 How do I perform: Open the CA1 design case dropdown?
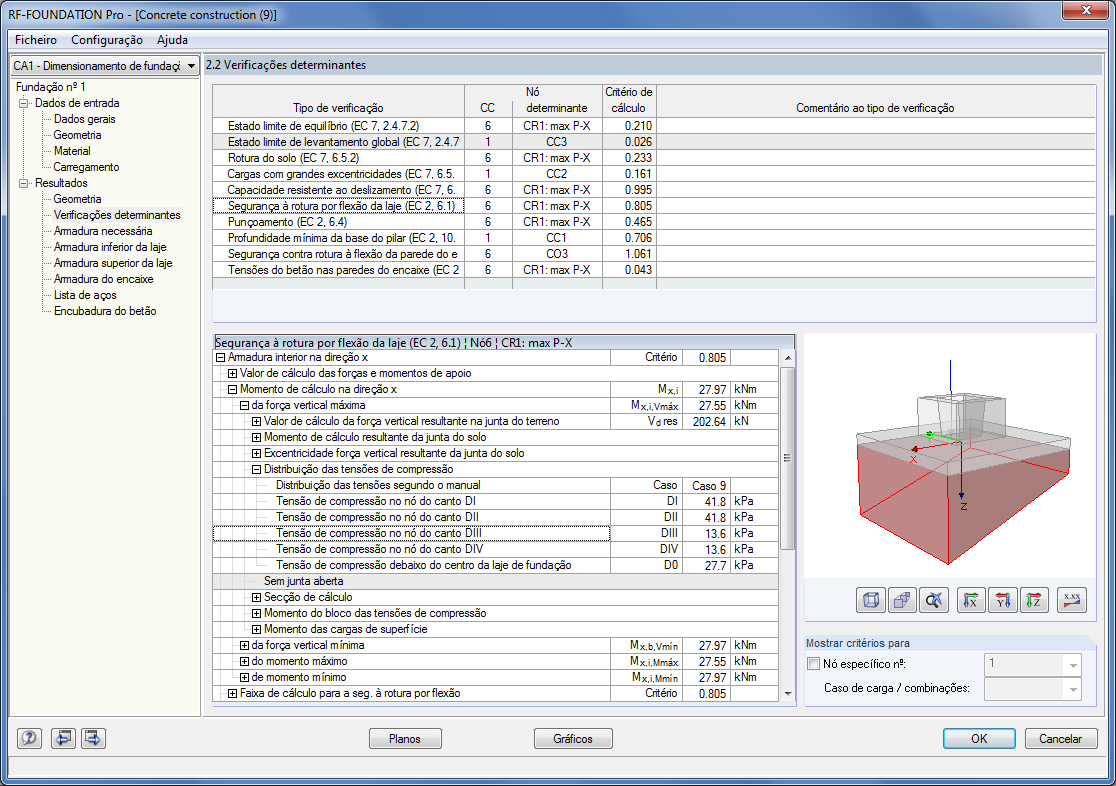click(191, 66)
